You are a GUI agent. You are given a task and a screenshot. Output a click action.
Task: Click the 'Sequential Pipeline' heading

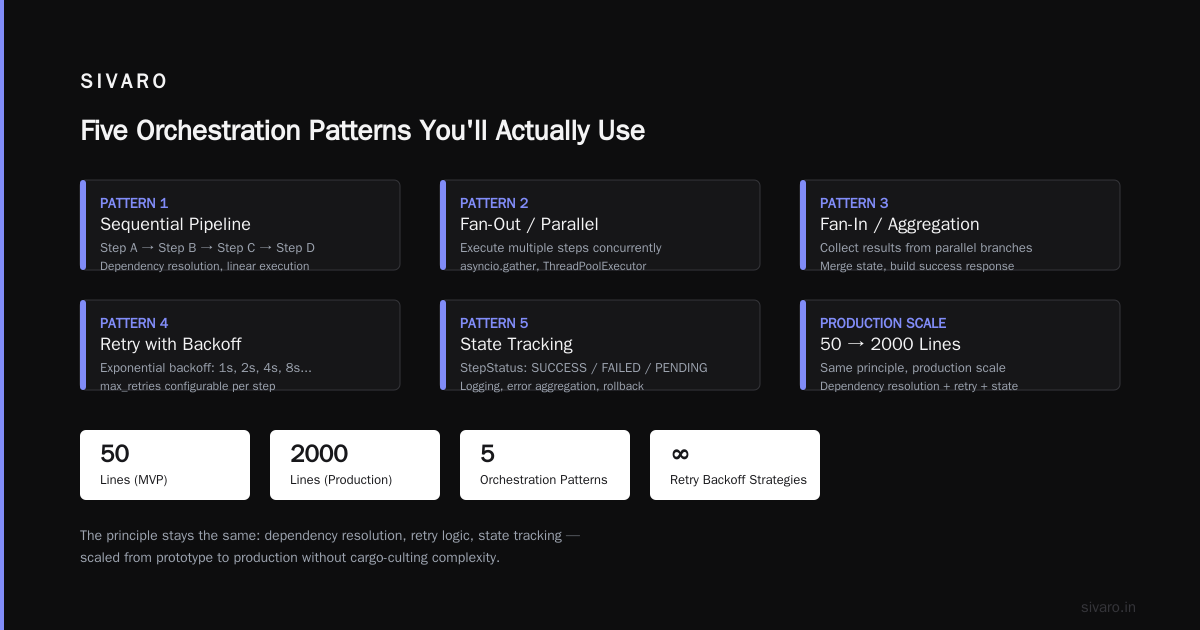(175, 224)
